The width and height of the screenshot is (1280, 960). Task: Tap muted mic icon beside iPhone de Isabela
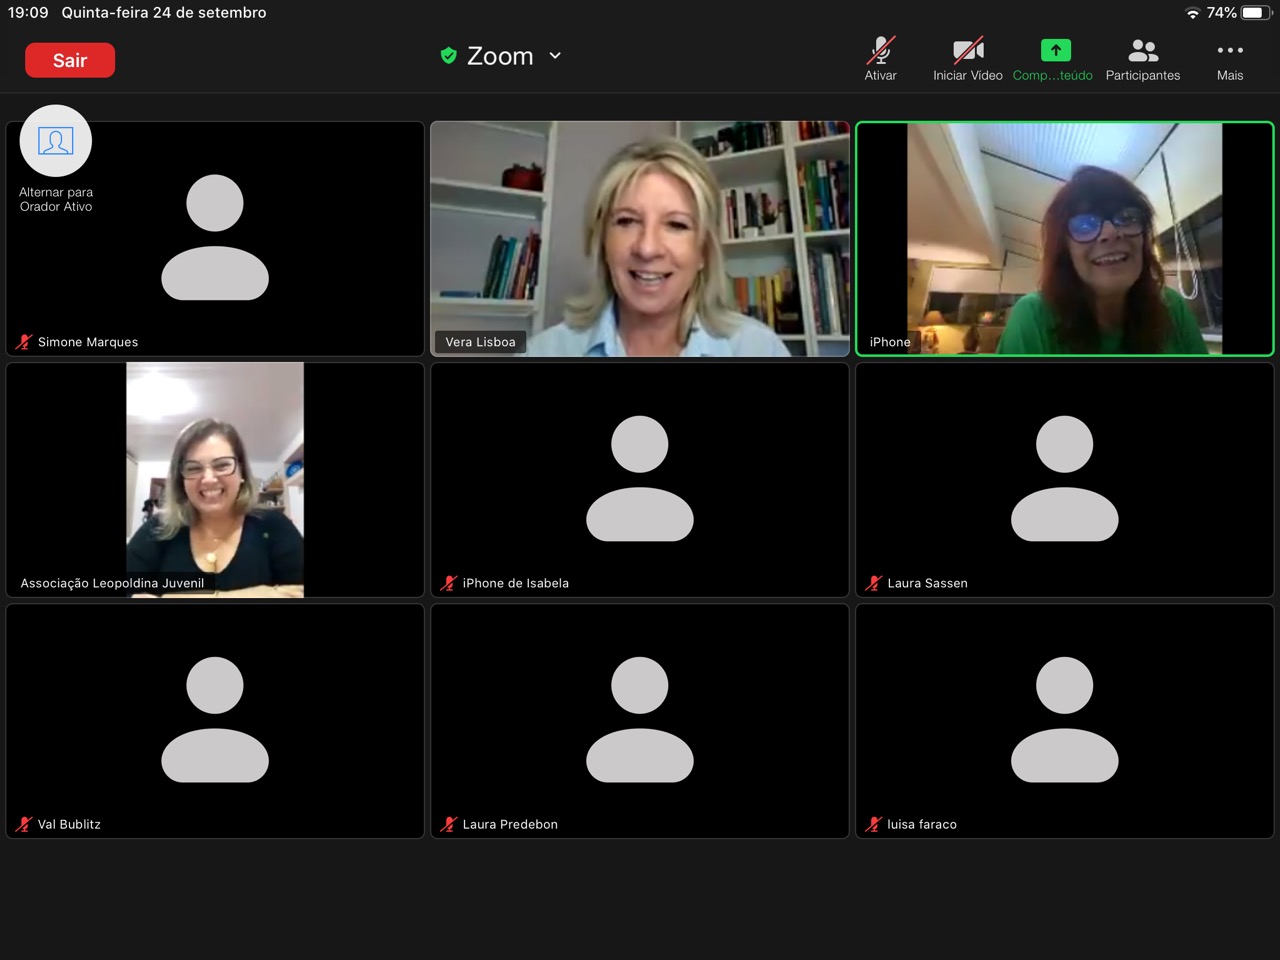click(449, 583)
